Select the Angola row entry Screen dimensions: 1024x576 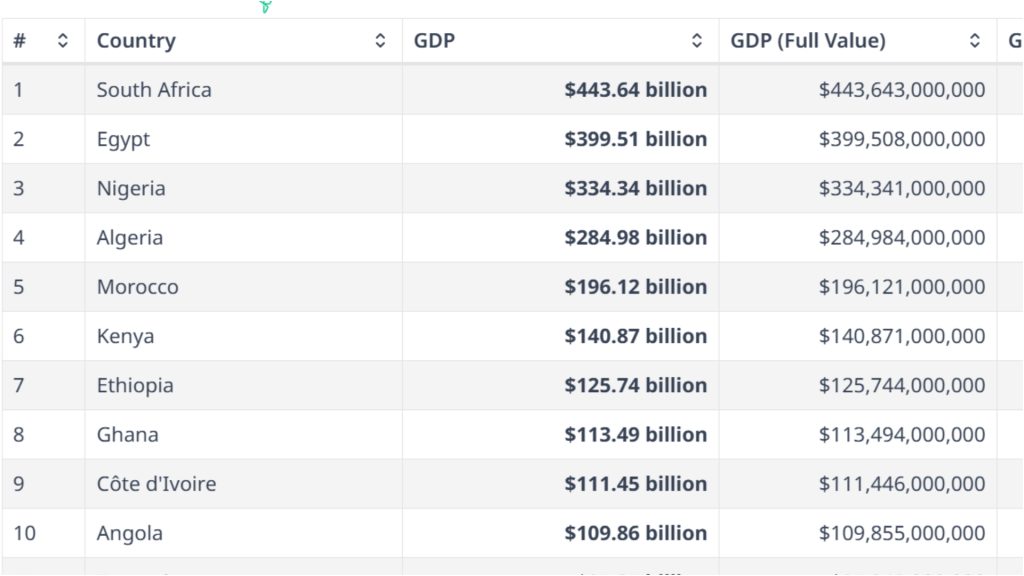click(x=130, y=533)
